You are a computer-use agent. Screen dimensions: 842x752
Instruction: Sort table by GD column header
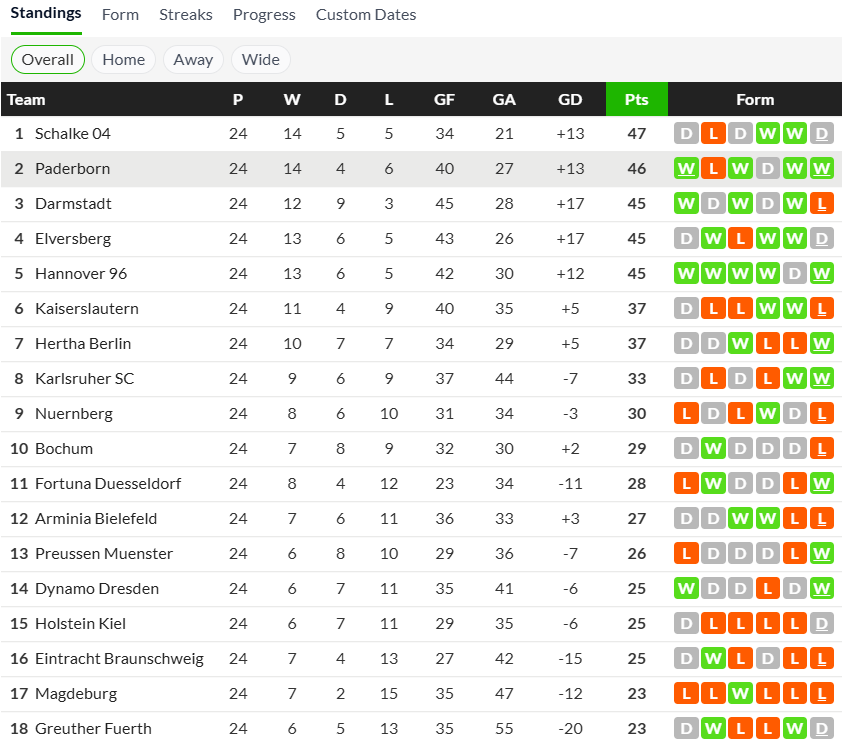(570, 99)
